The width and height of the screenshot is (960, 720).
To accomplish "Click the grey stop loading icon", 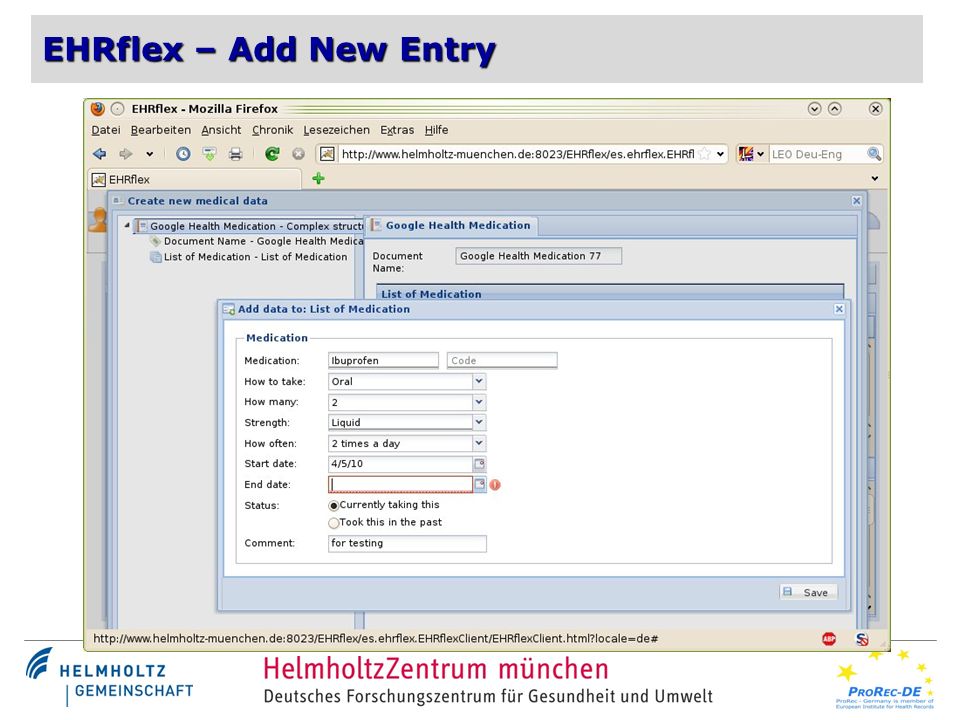I will [x=298, y=154].
